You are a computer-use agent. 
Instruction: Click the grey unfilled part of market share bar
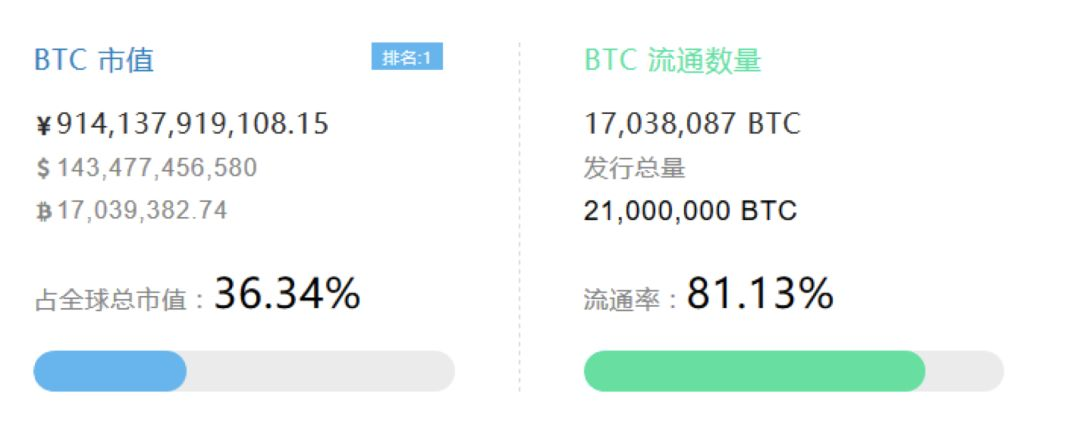tap(320, 371)
